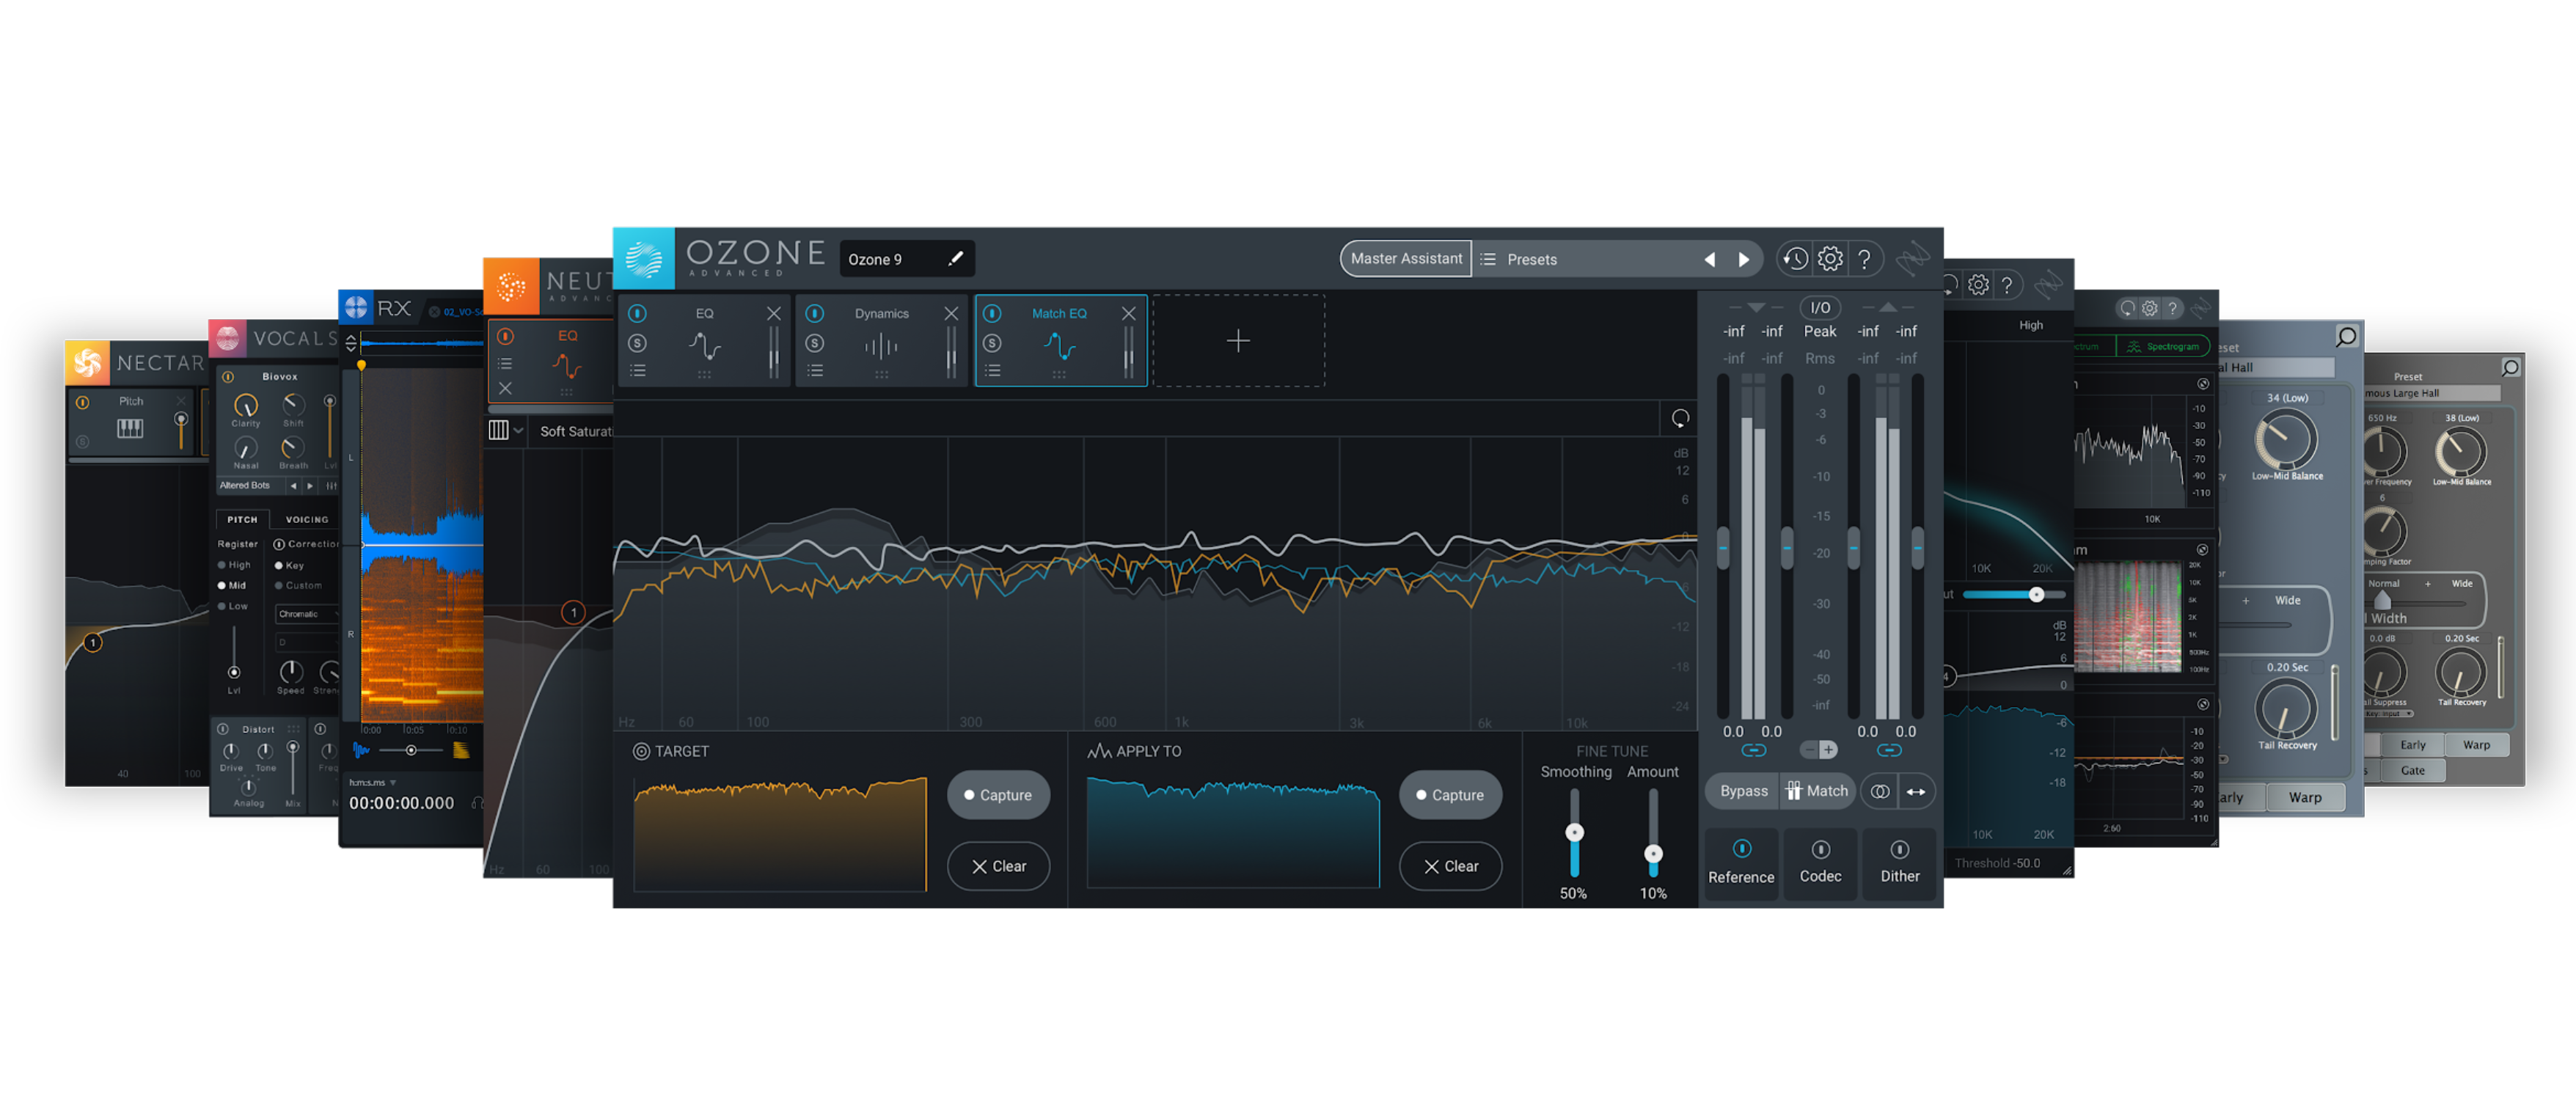Click the pencil edit icon beside Ozone 9
This screenshot has width=2576, height=1106.
(956, 258)
